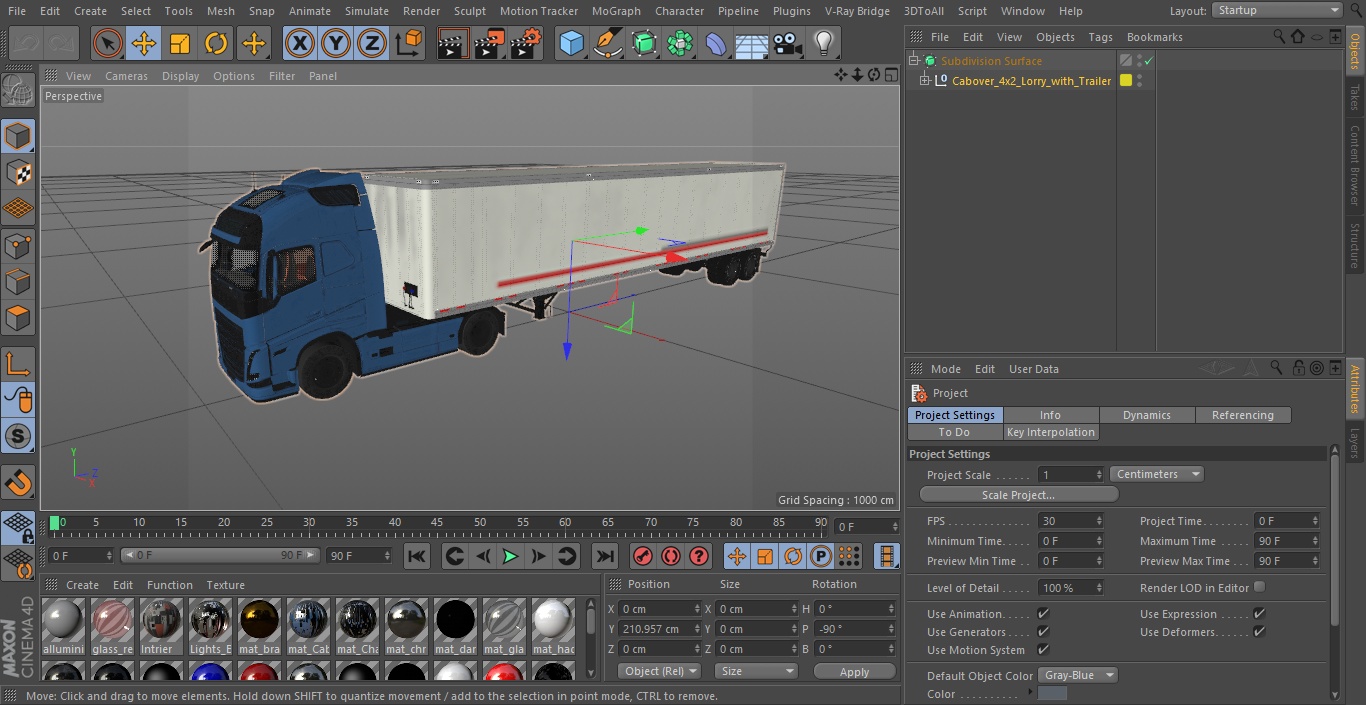1366x705 pixels.
Task: Open Sculpt menu
Action: coord(469,10)
